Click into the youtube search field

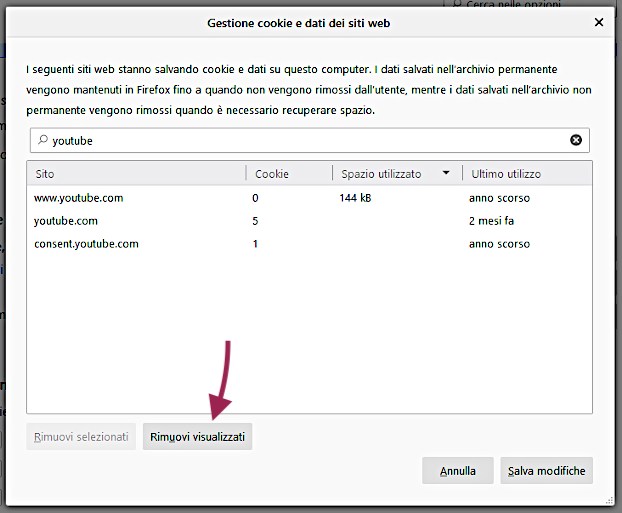point(310,140)
